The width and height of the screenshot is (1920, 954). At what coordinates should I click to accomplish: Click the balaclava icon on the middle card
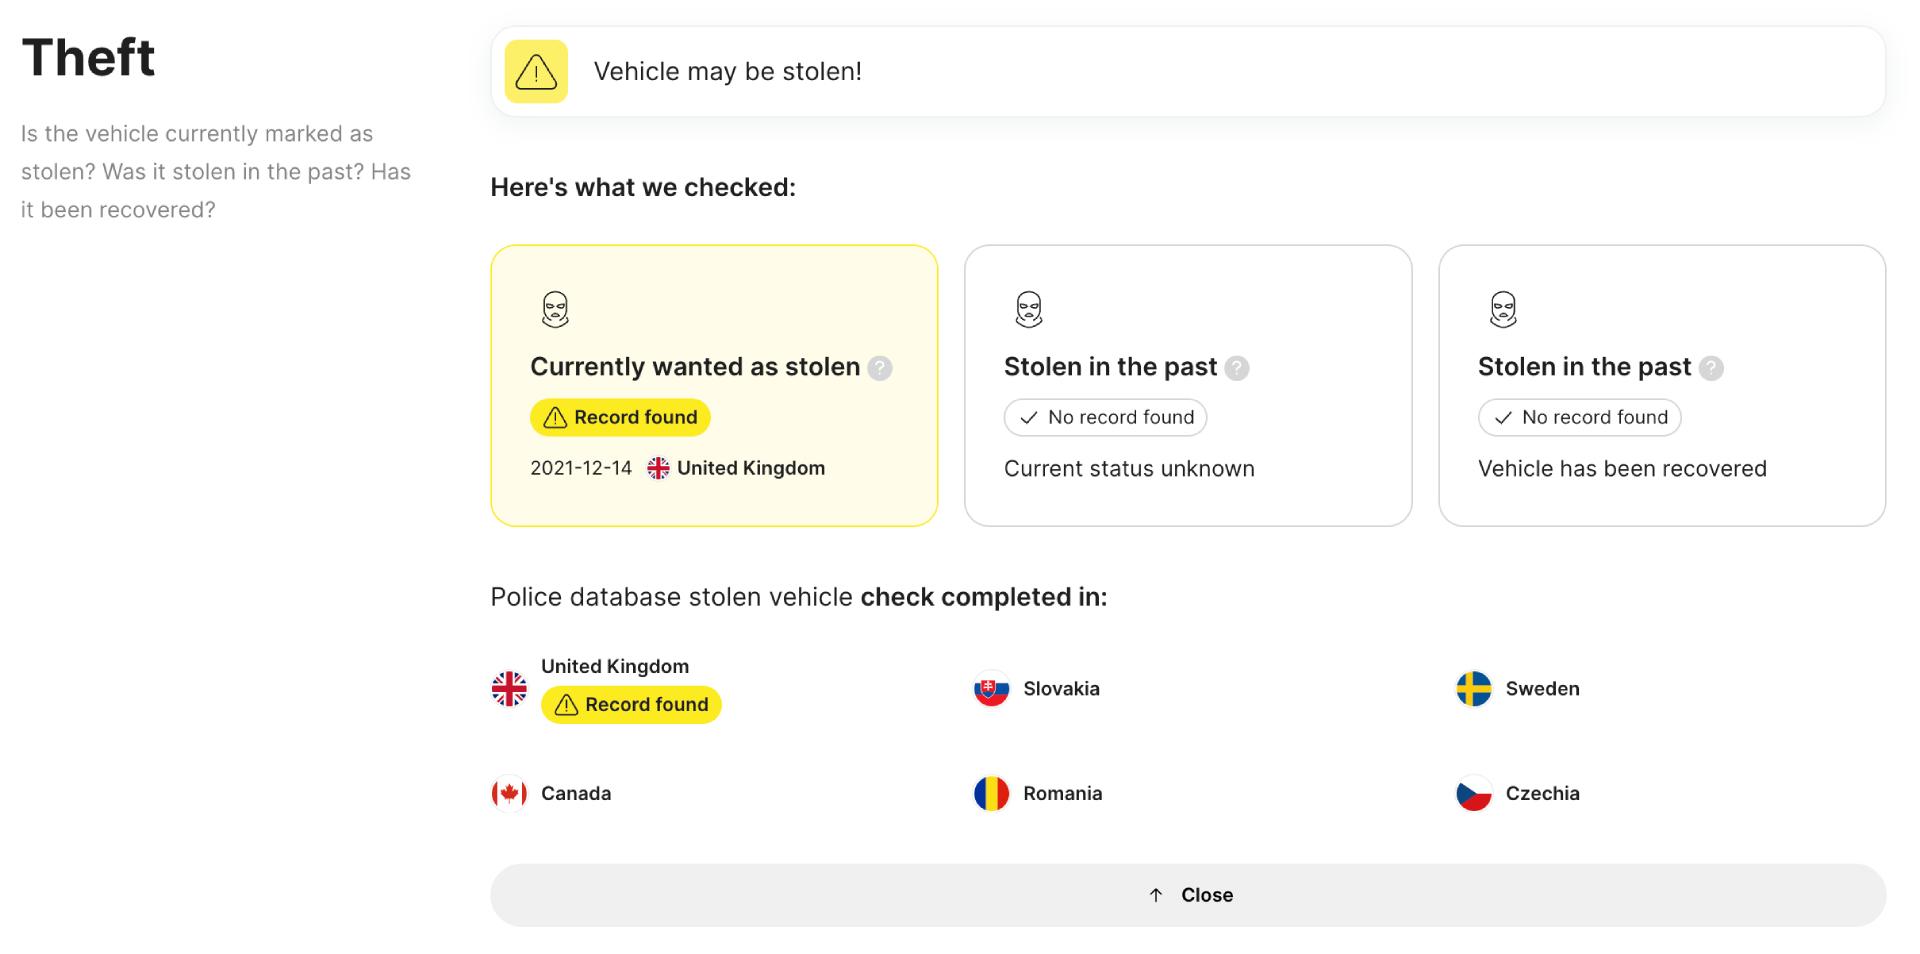point(1028,309)
